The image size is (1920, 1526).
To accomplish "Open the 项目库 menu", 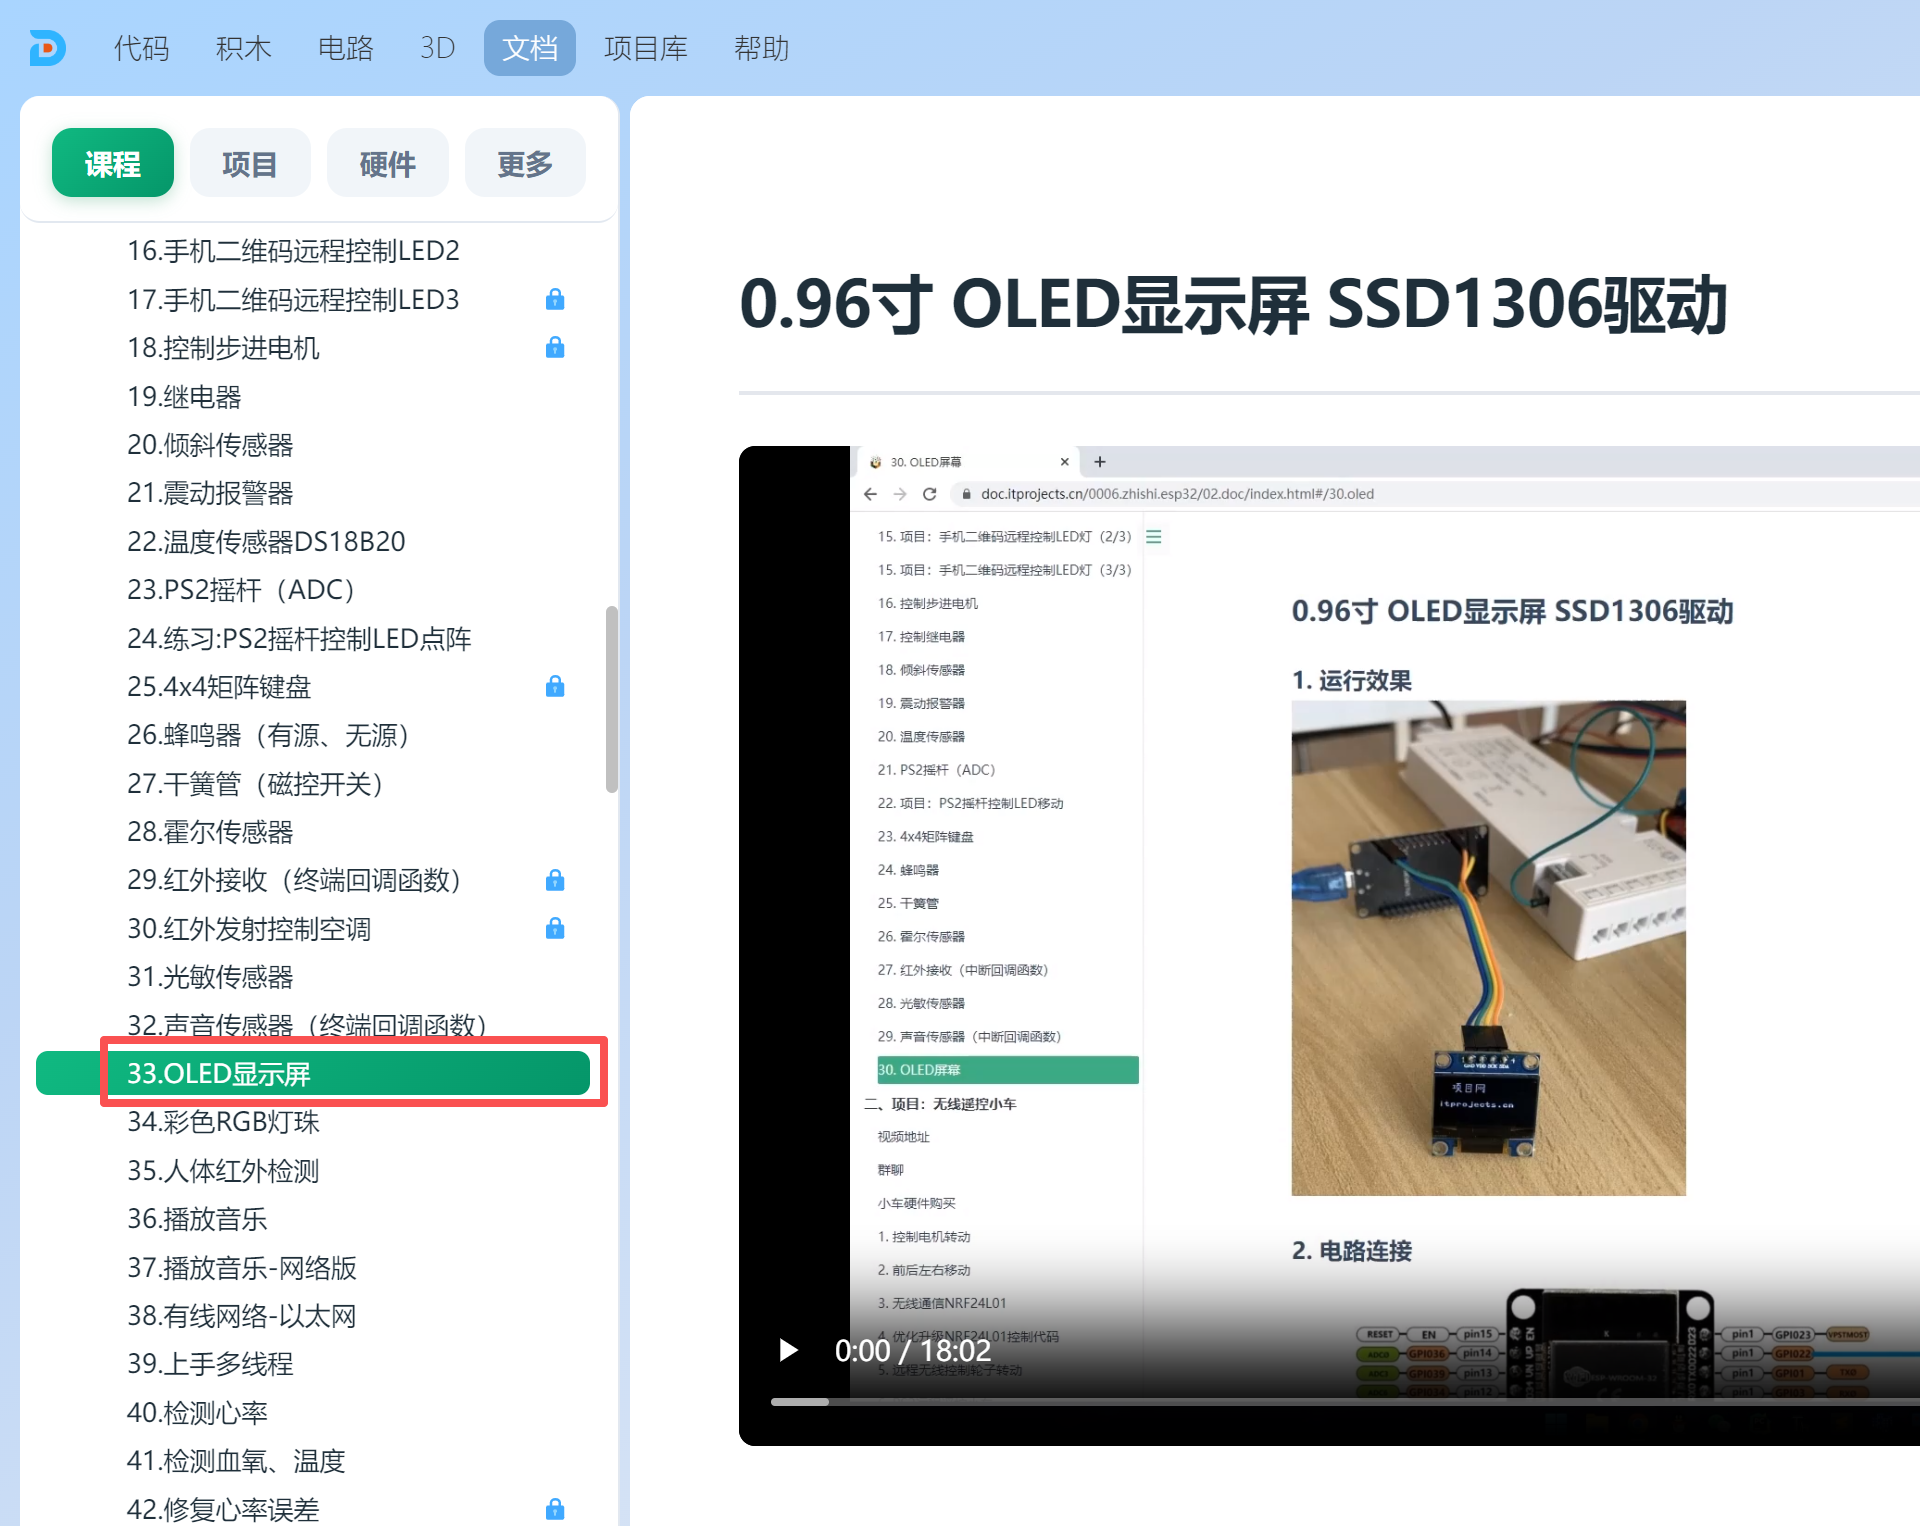I will click(x=645, y=48).
